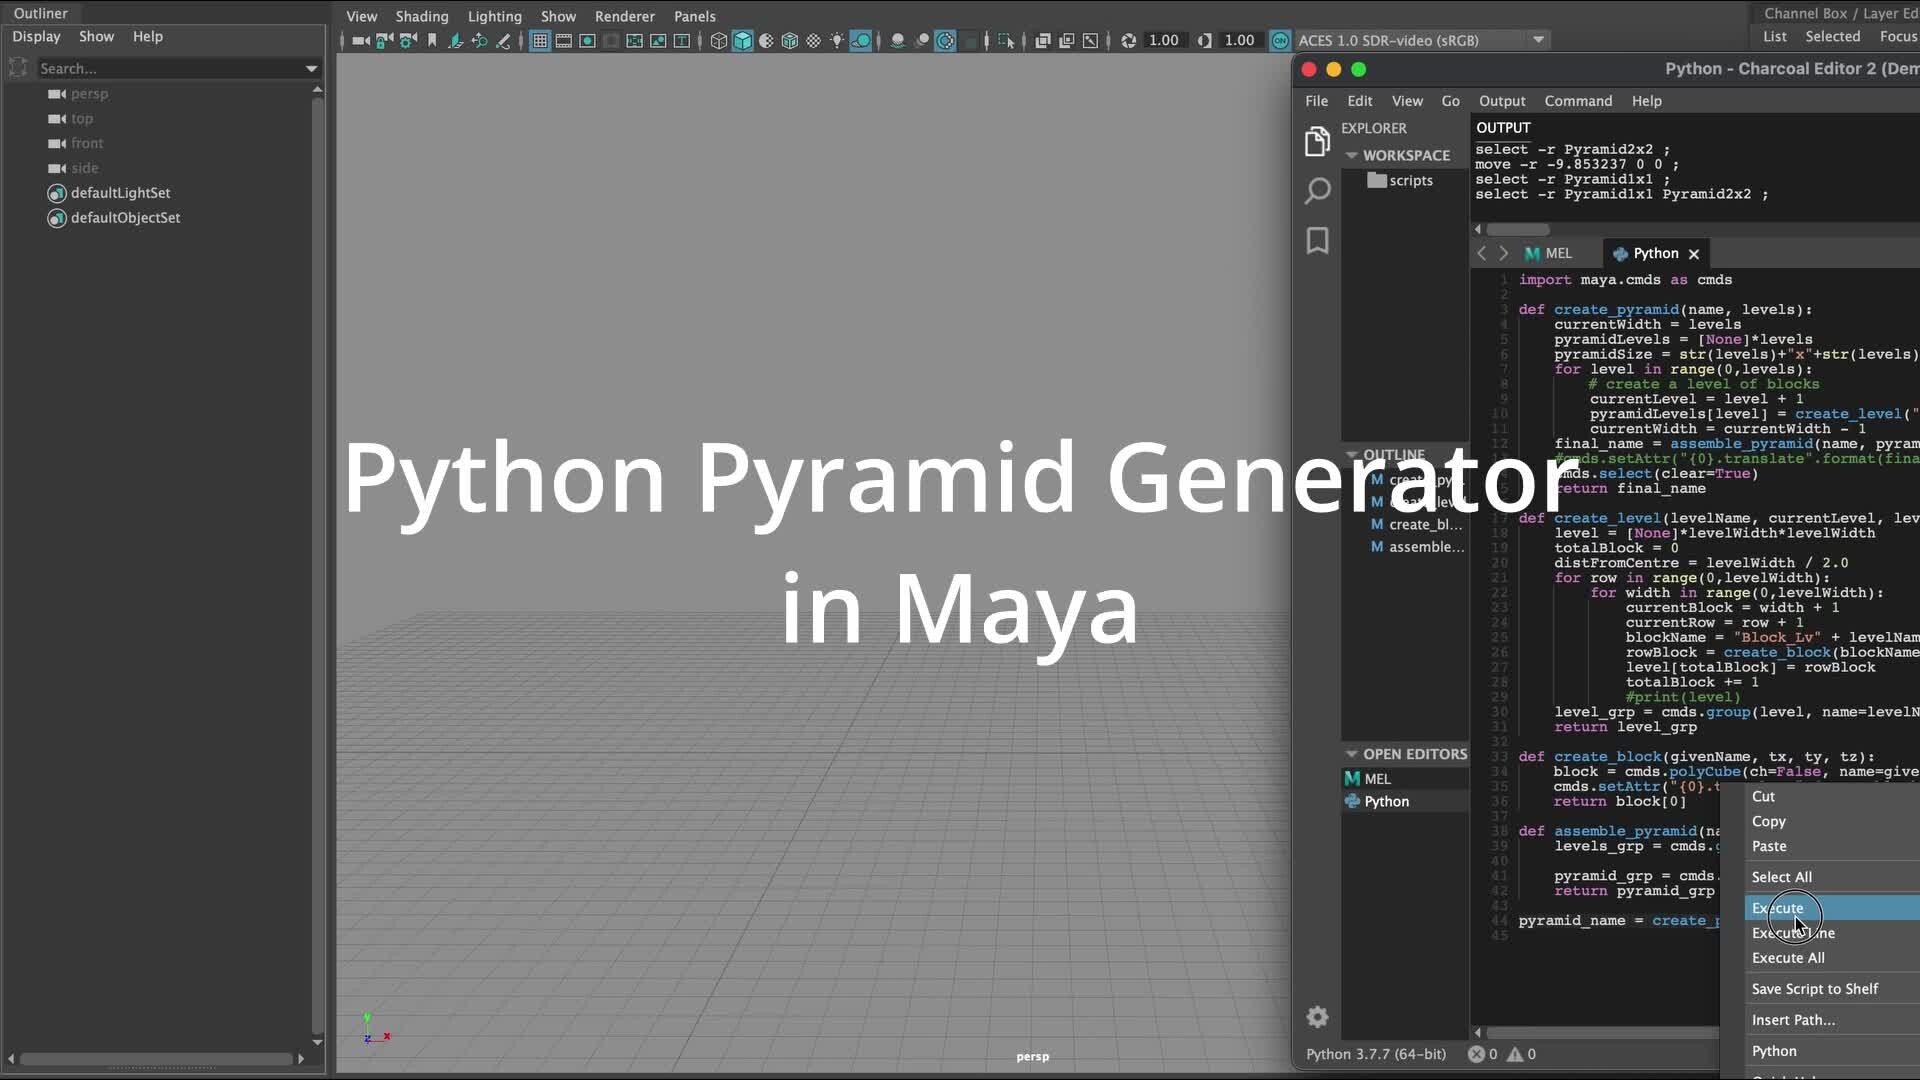
Task: Click the Exposure reset icon
Action: pyautogui.click(x=1128, y=41)
